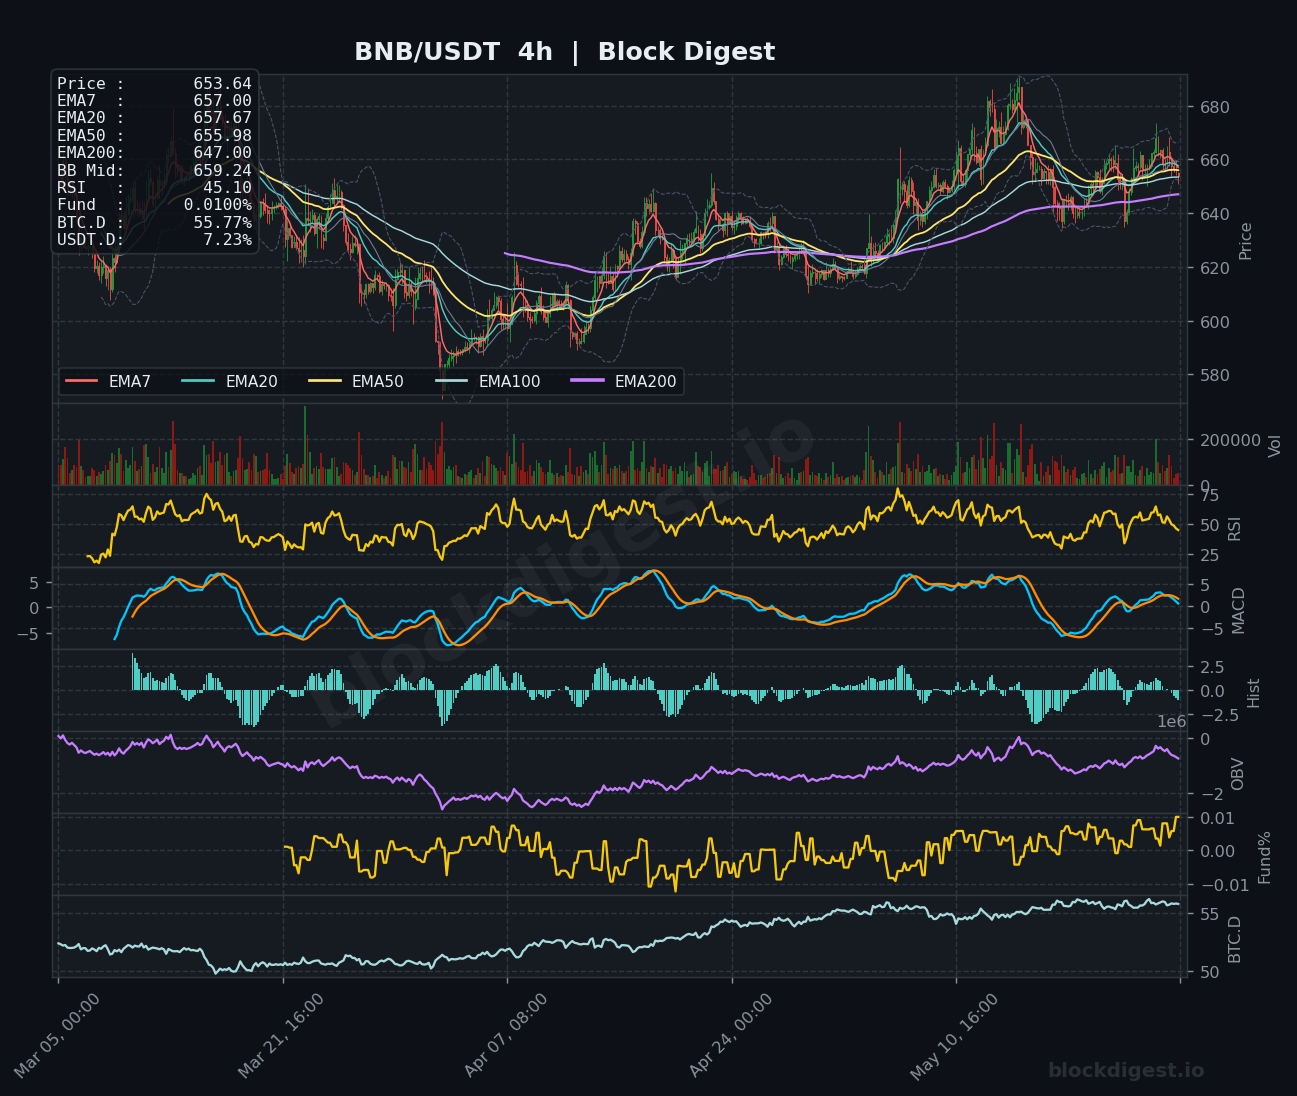Select the EMA100 legend entry
The width and height of the screenshot is (1297, 1096).
(x=488, y=381)
